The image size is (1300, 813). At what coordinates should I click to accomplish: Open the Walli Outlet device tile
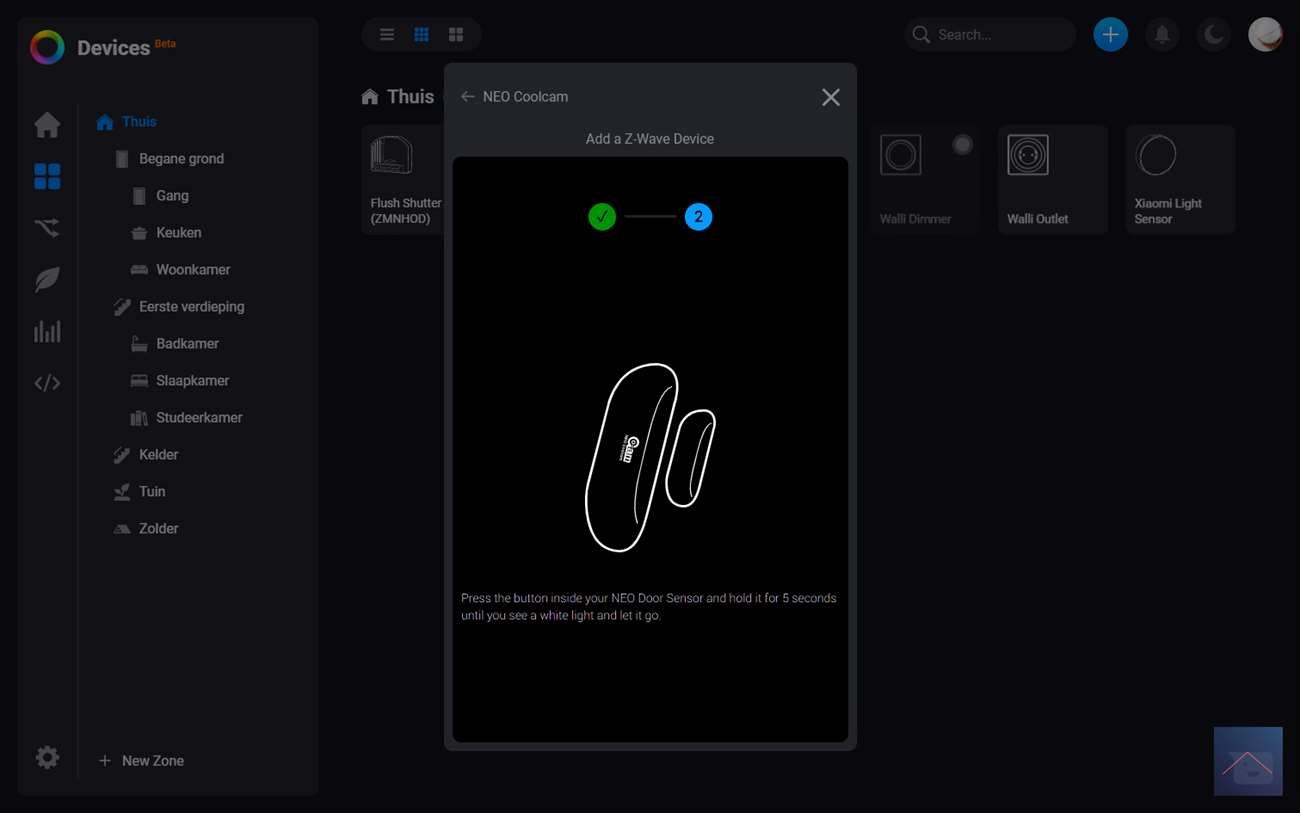tap(1052, 180)
